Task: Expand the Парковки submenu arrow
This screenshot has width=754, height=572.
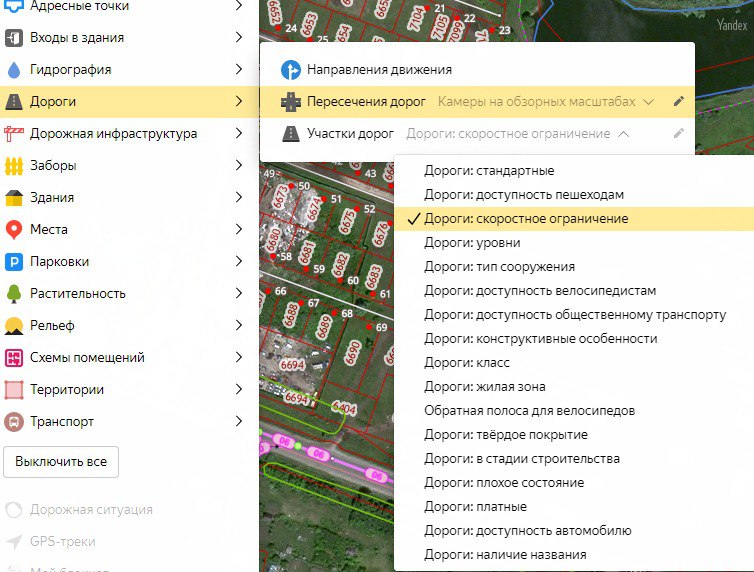Action: (x=239, y=261)
